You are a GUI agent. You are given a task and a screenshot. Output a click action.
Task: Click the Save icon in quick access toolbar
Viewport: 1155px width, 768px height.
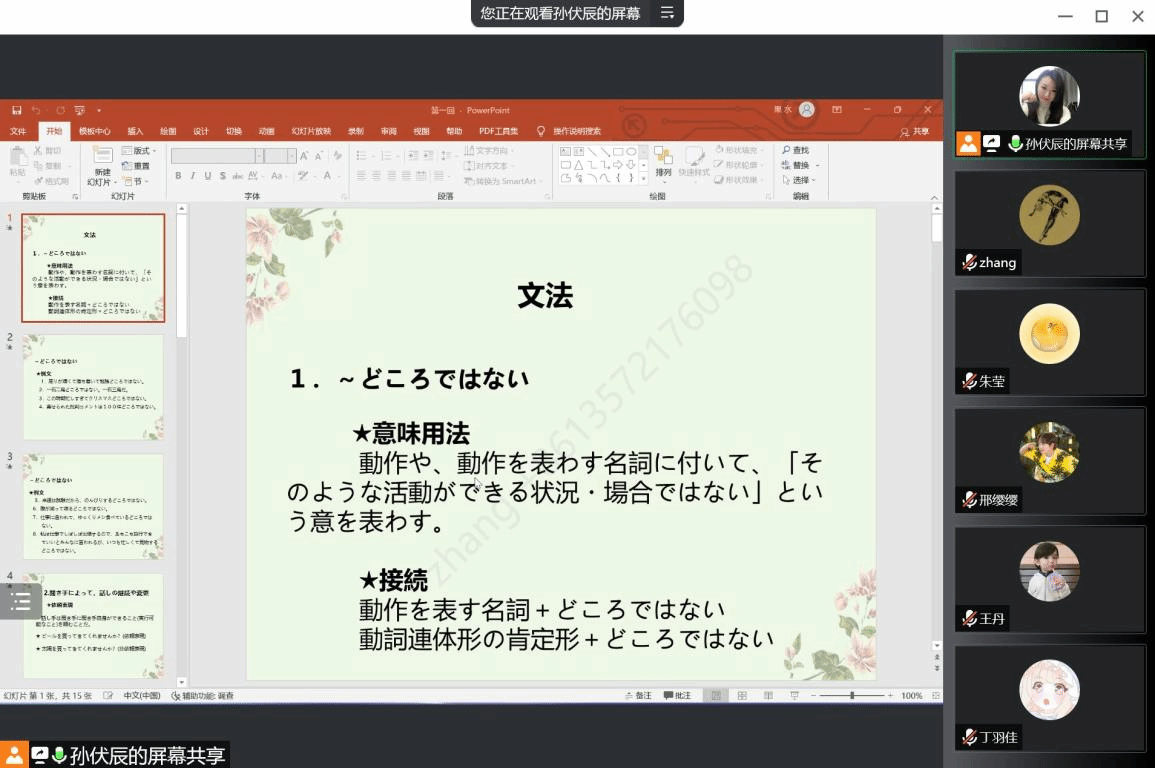pyautogui.click(x=17, y=110)
